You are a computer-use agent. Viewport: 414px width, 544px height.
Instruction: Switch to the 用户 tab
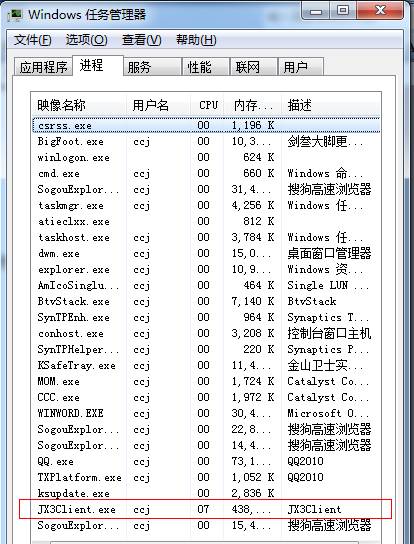coord(301,67)
